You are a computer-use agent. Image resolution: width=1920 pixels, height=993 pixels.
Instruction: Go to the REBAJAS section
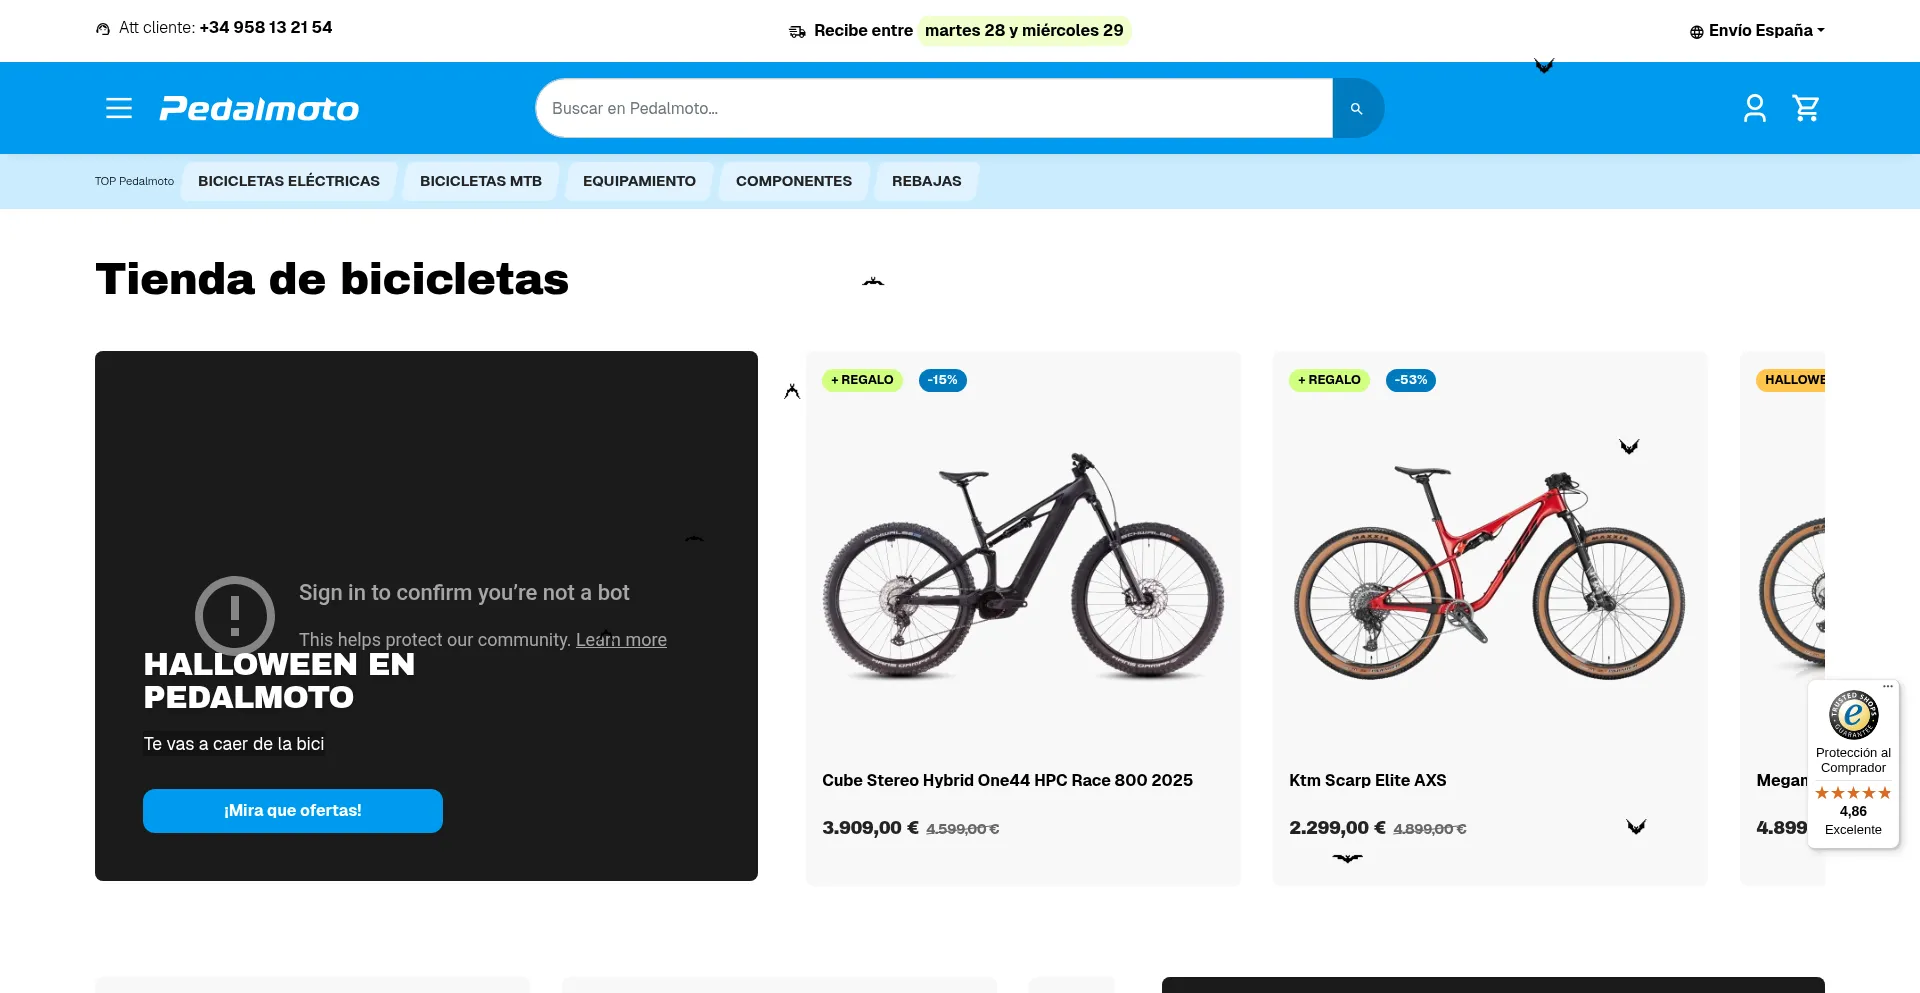pyautogui.click(x=927, y=181)
